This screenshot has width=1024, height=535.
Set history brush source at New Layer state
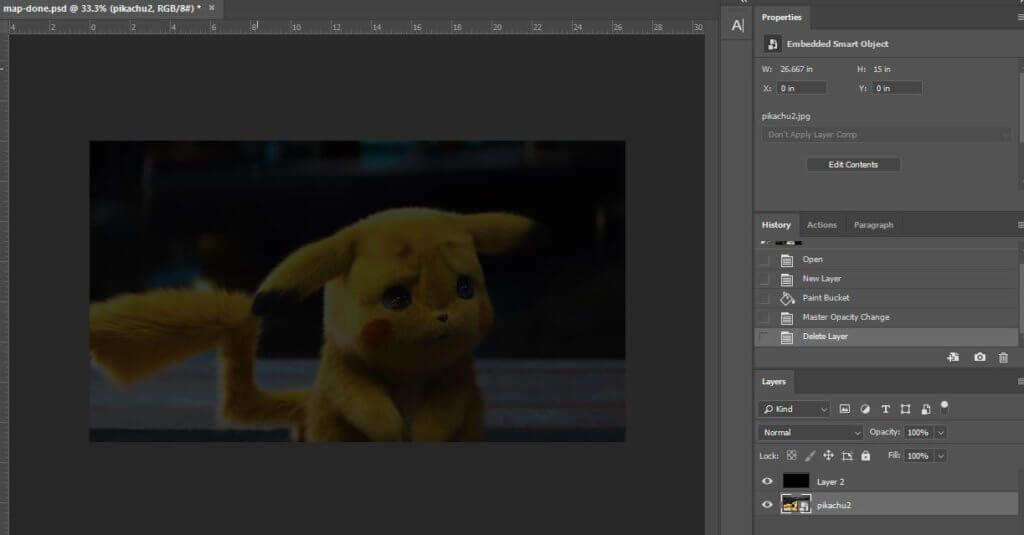[x=764, y=279]
